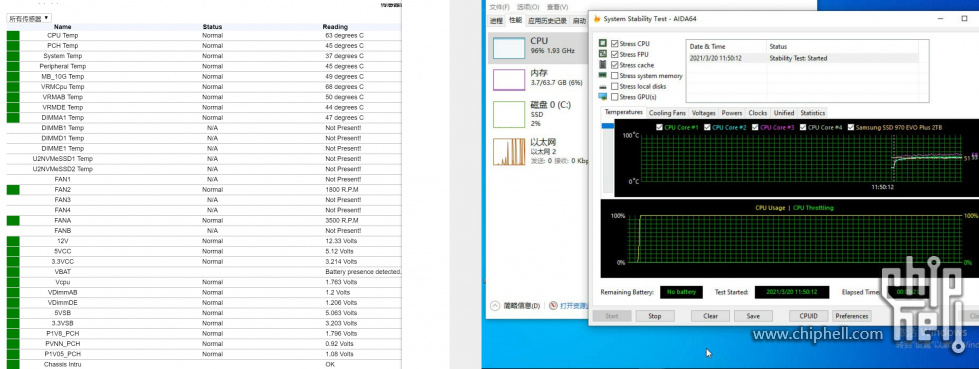Click the Battery presence detected reading
979x369 pixels.
coord(363,272)
